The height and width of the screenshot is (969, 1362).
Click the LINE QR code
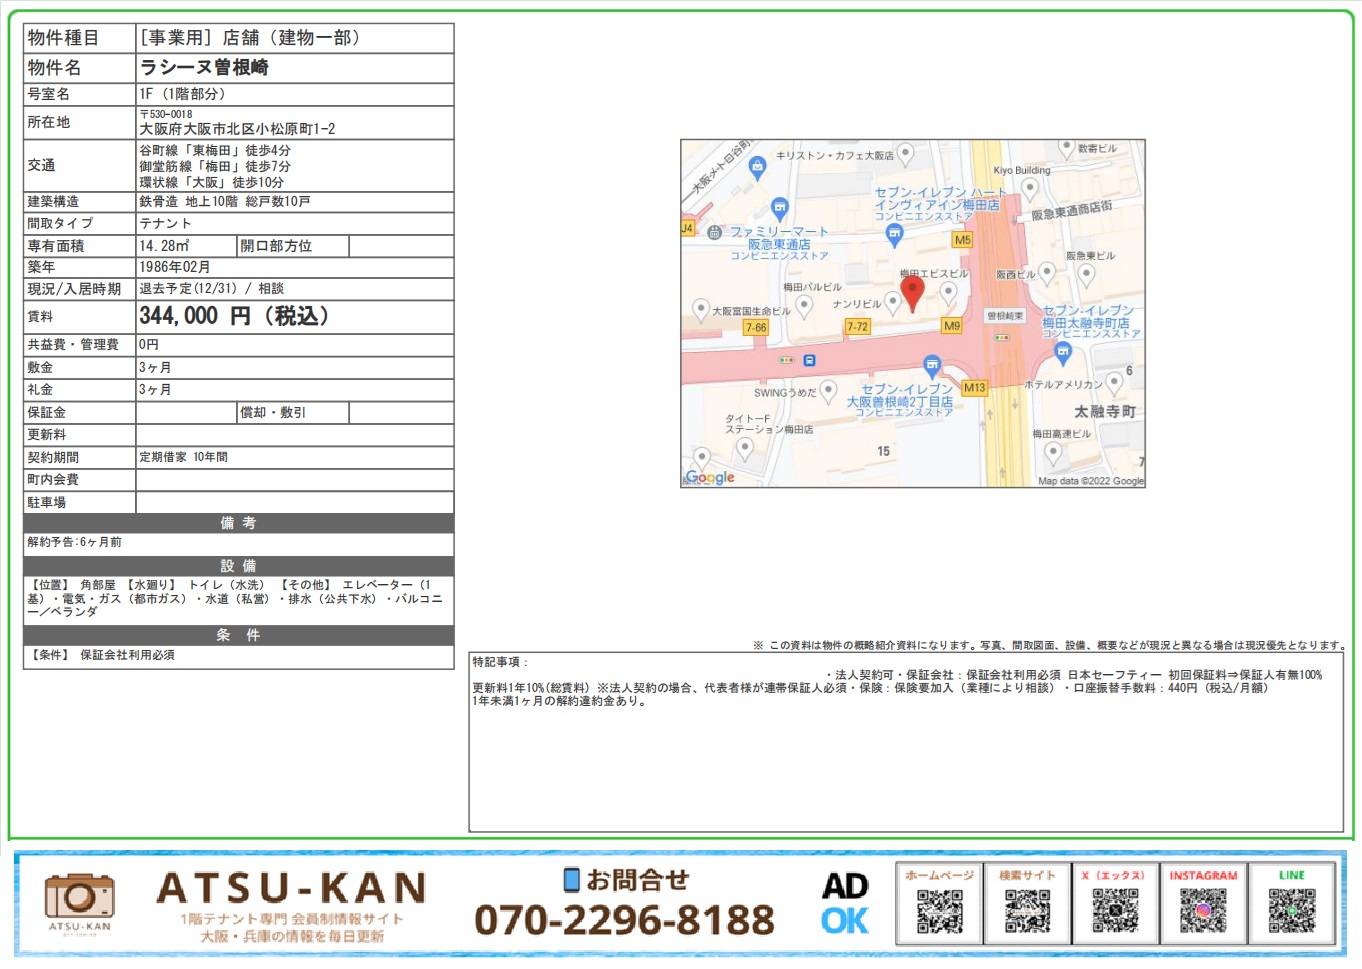pos(1291,911)
